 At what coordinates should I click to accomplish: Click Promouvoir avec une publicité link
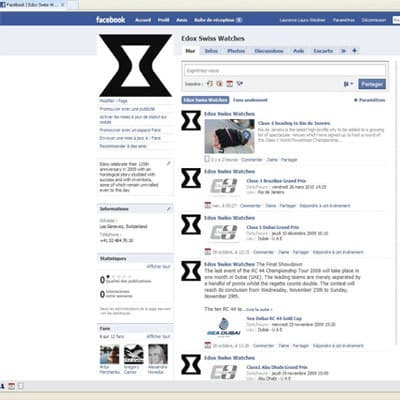(x=127, y=109)
